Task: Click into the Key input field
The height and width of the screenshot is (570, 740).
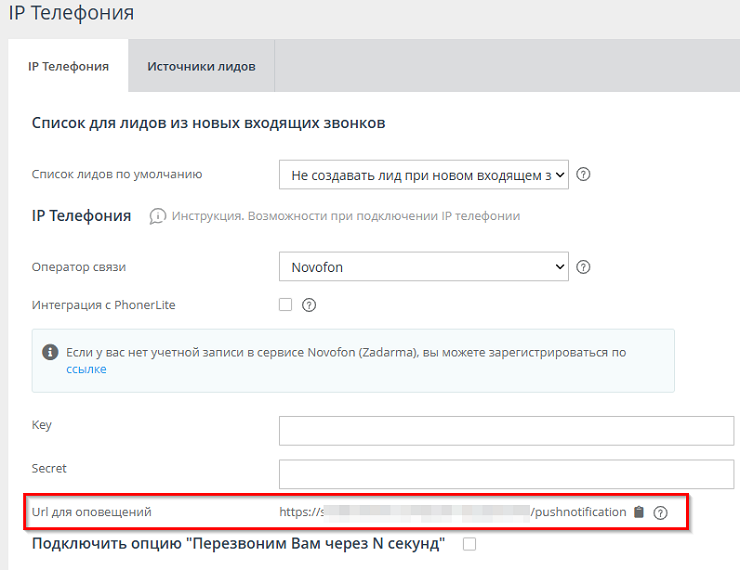Action: [x=506, y=430]
